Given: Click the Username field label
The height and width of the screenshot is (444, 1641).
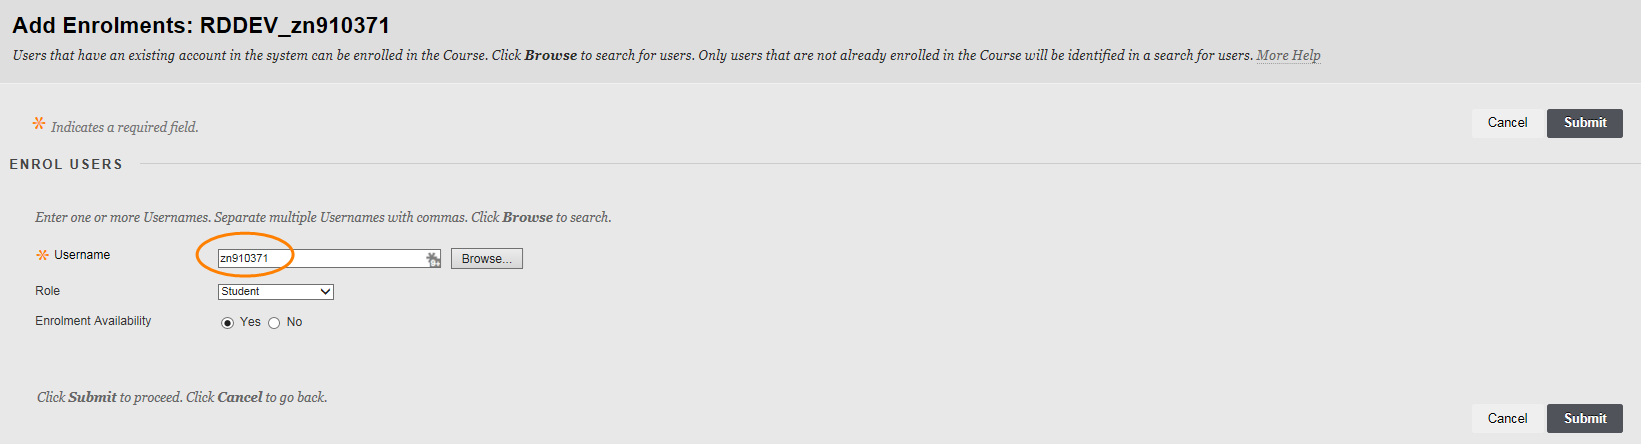Looking at the screenshot, I should [x=82, y=255].
